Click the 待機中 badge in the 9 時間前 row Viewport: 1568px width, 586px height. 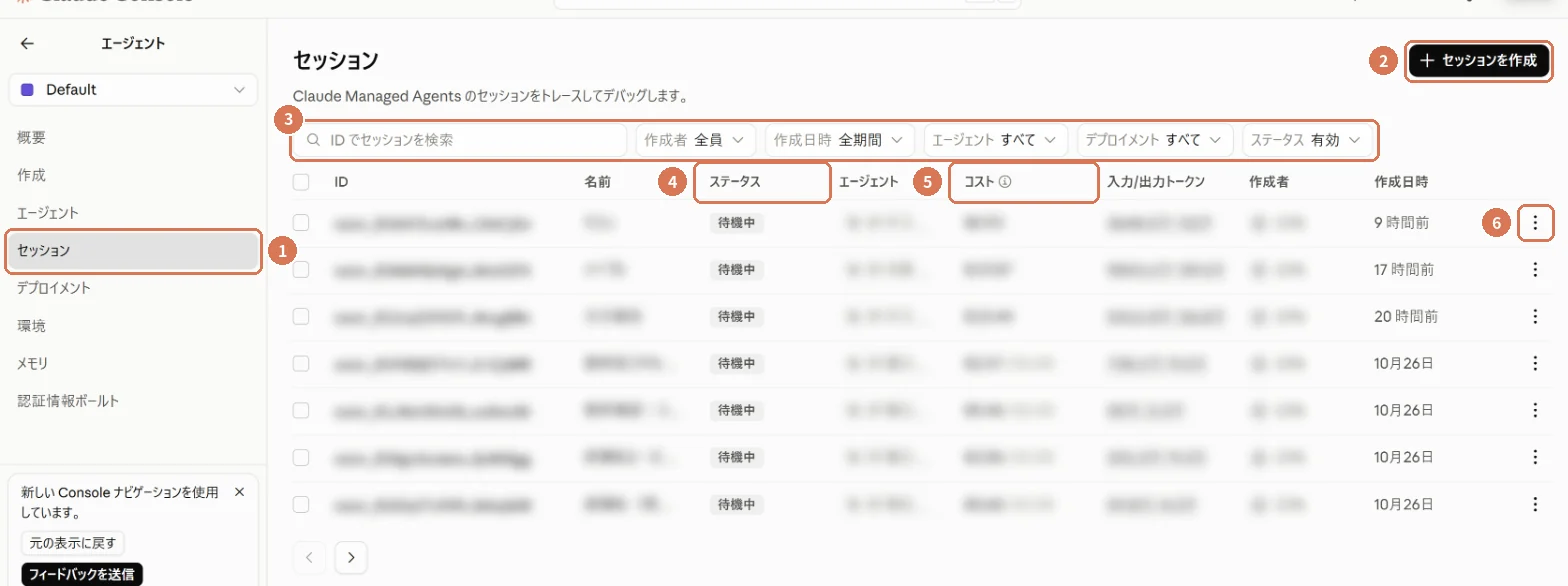736,223
